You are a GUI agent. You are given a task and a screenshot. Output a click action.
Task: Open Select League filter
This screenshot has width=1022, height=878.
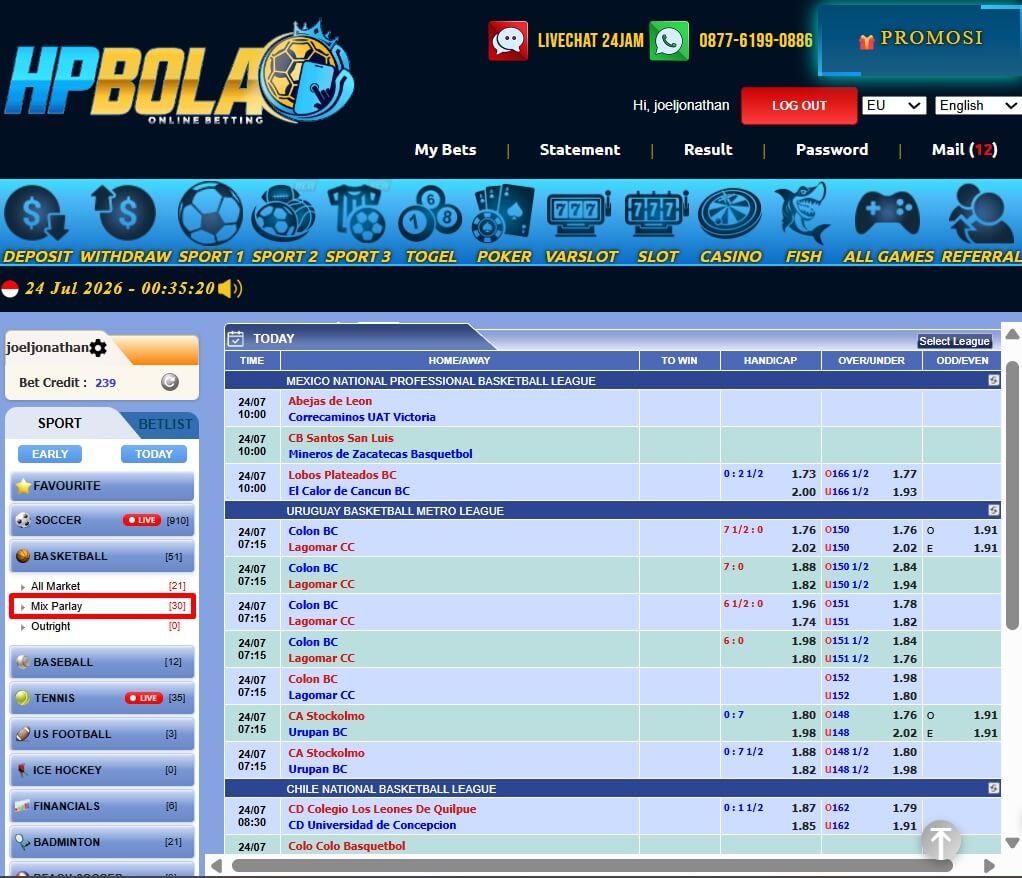[954, 341]
